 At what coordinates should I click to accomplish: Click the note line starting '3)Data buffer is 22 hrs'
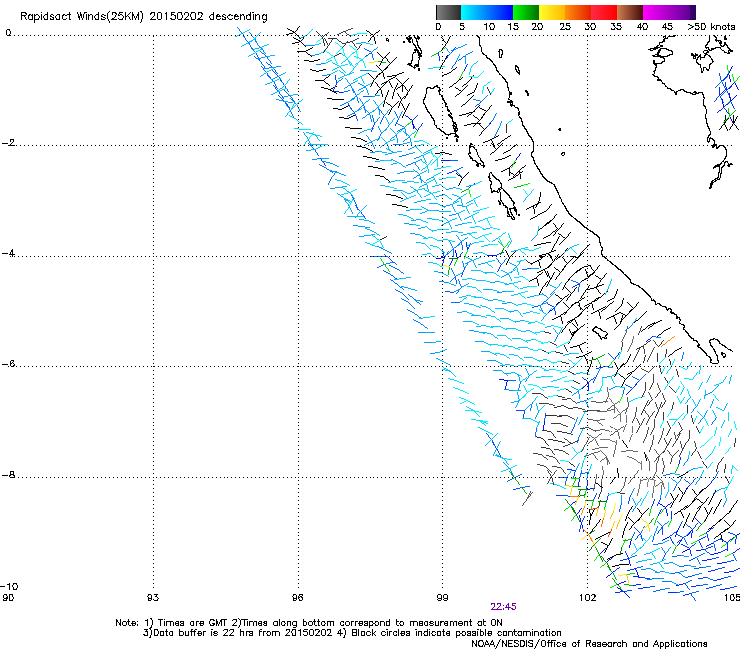click(352, 633)
